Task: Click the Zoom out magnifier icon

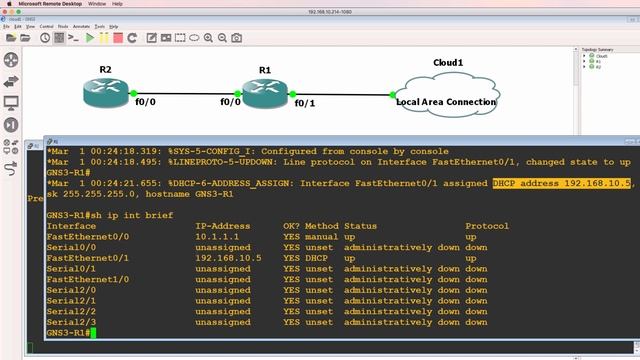Action: click(222, 38)
